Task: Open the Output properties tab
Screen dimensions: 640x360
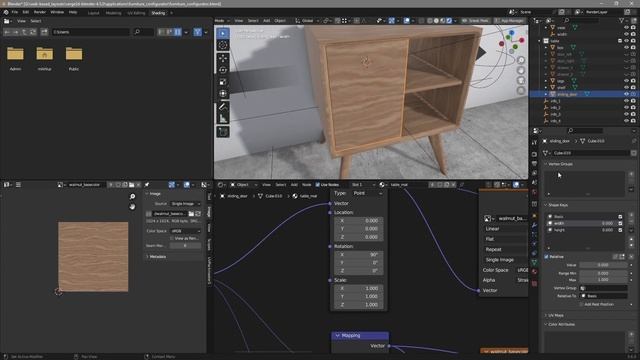Action: coord(534,164)
